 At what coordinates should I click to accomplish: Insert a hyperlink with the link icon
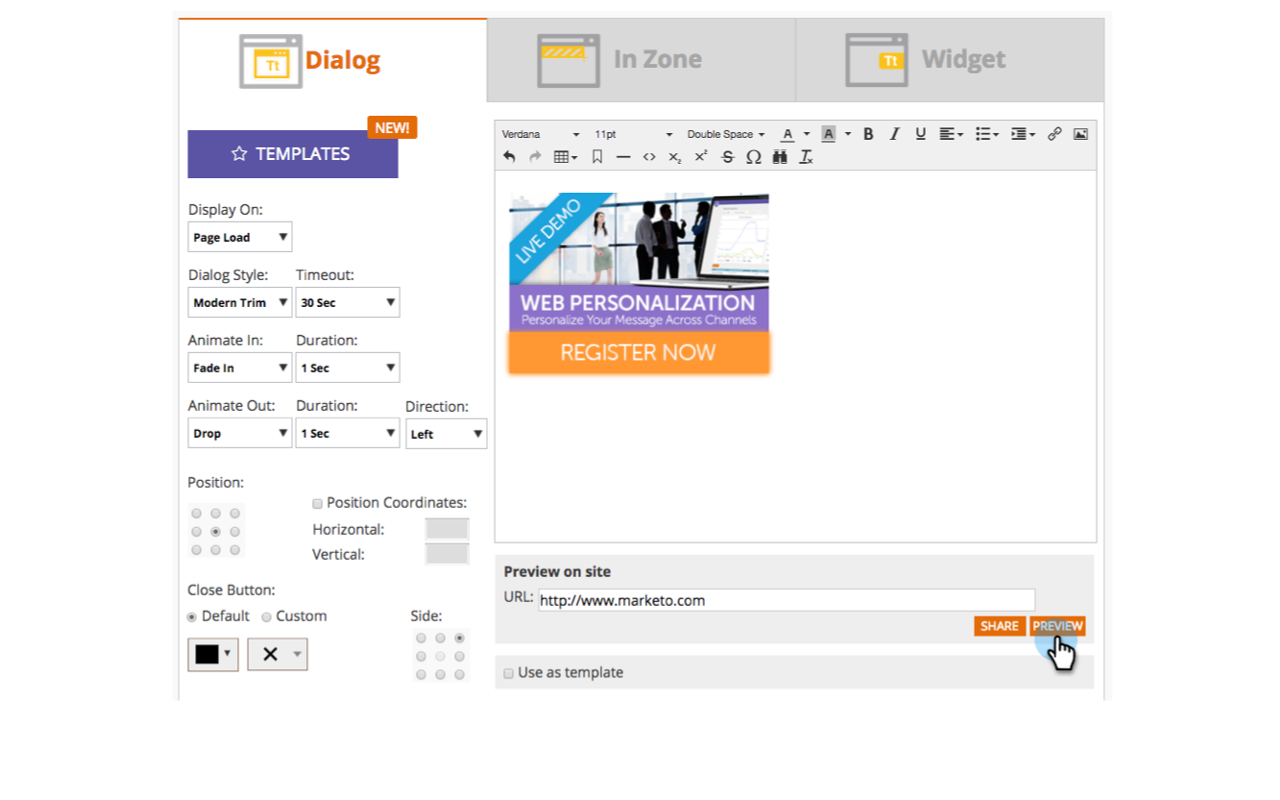click(1054, 133)
